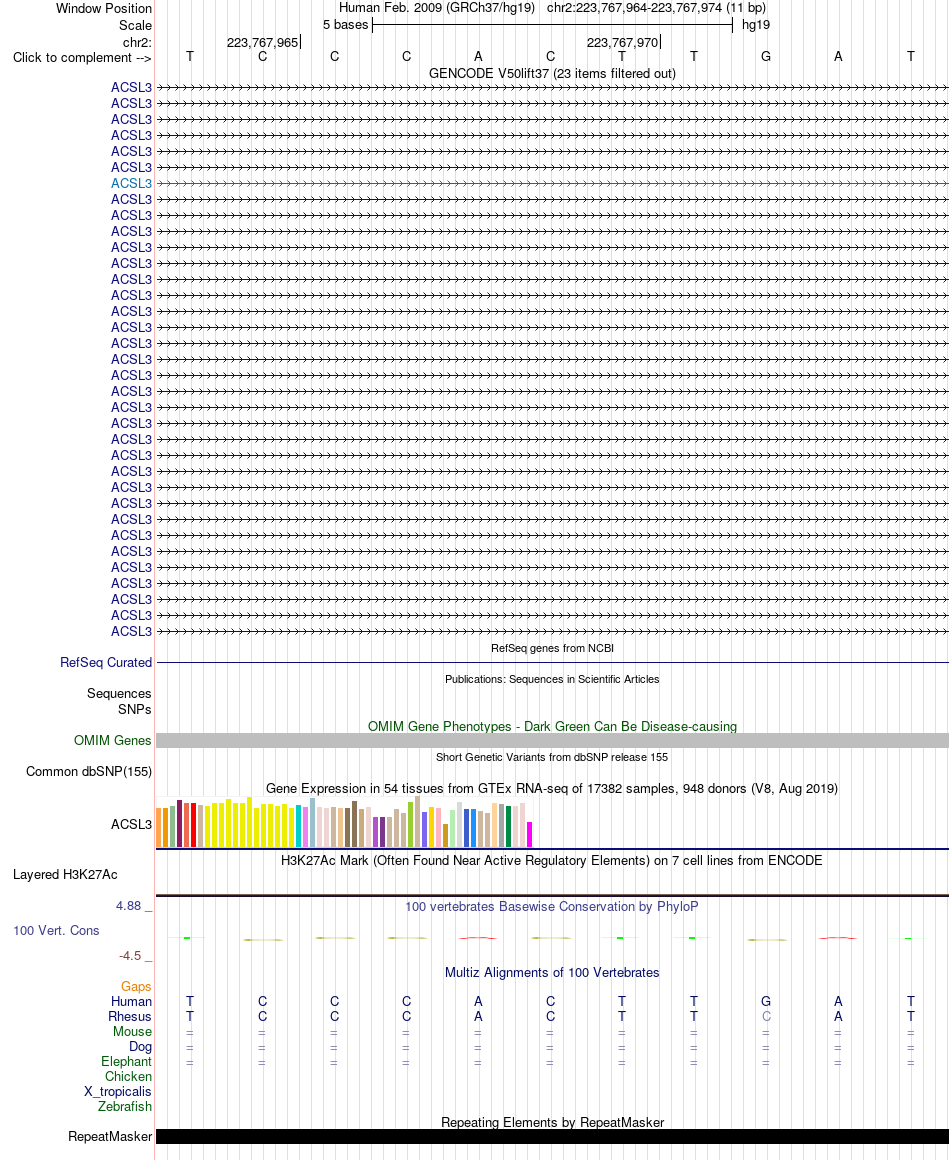Open 'Repeating Elements by RepeatMasker' title

tap(552, 1122)
